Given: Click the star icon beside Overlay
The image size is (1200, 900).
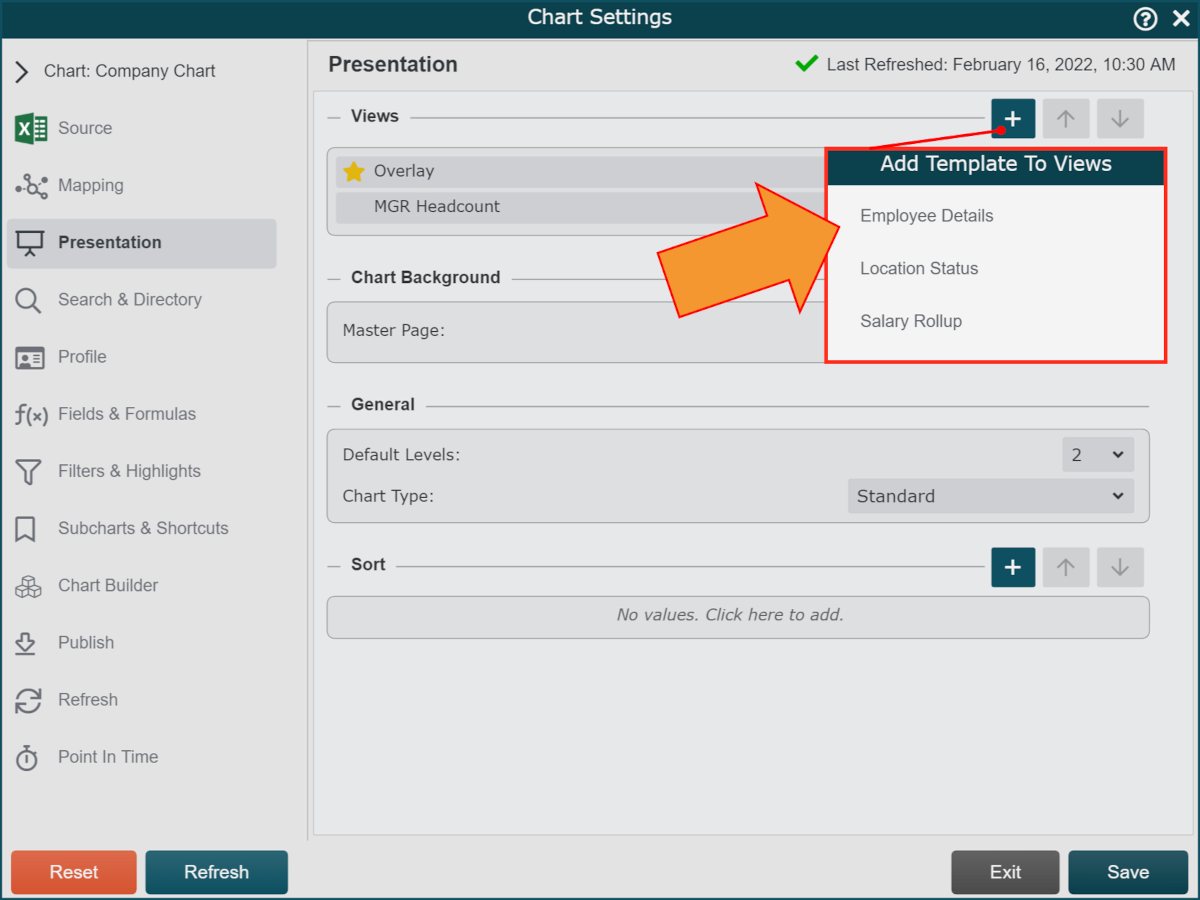Looking at the screenshot, I should pos(354,171).
